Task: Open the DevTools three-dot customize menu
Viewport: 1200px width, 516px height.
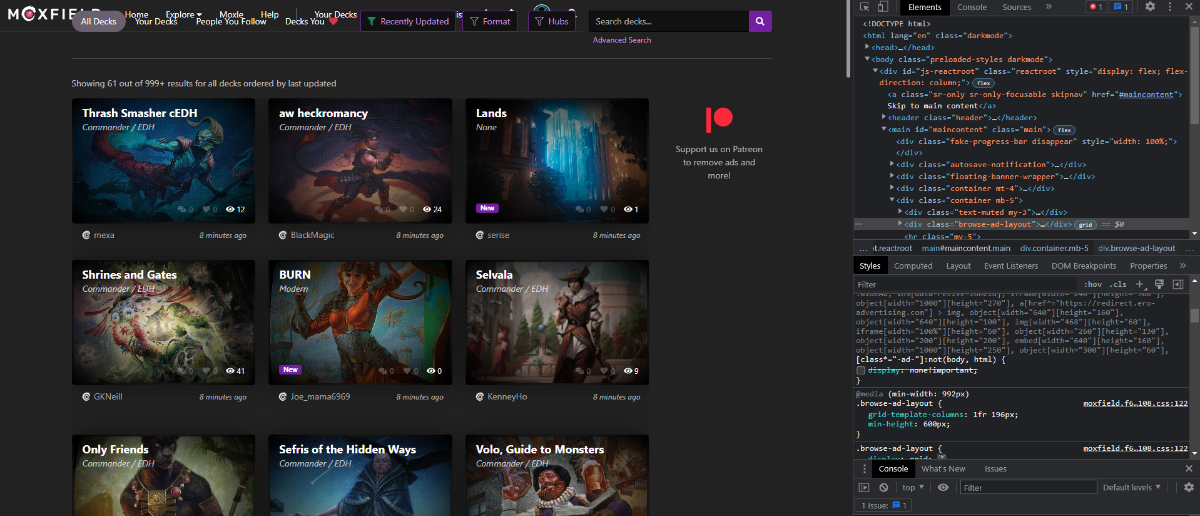Action: pos(1170,6)
